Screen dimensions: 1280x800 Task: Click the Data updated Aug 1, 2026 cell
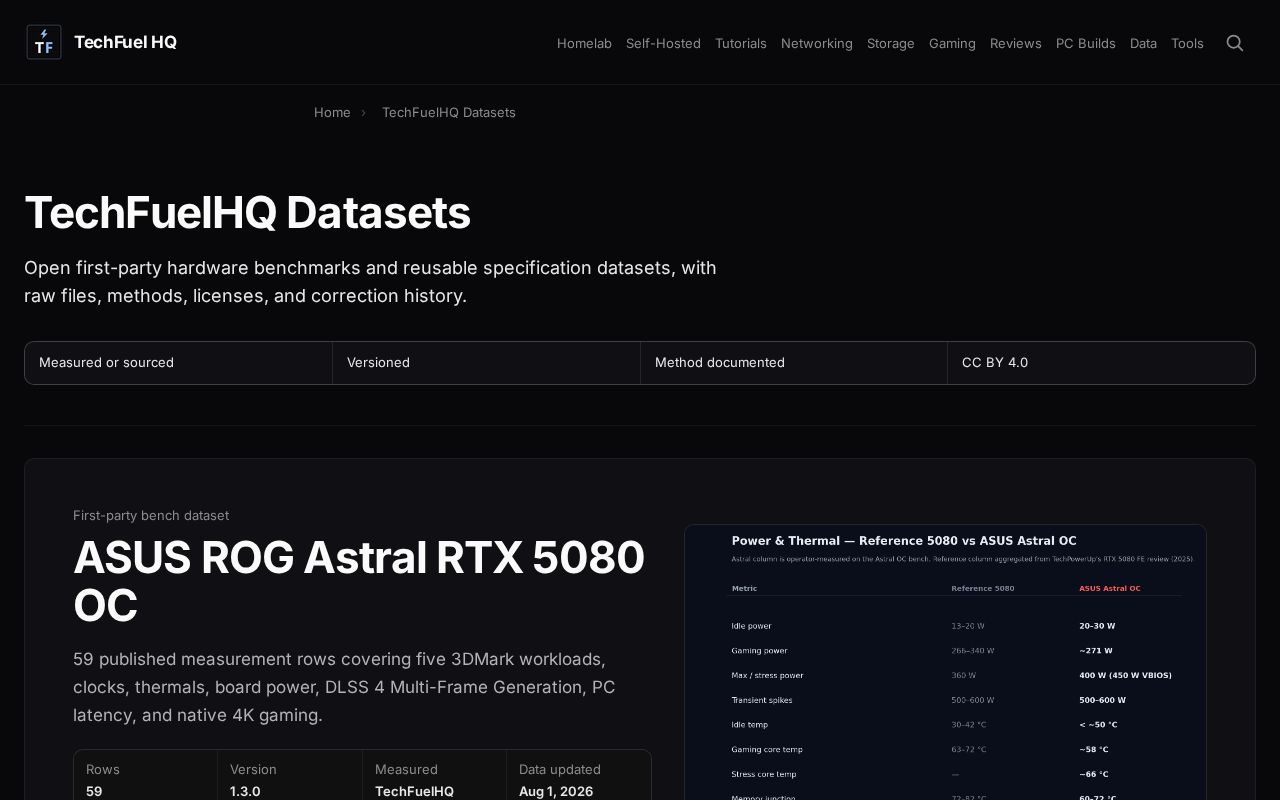pos(579,776)
